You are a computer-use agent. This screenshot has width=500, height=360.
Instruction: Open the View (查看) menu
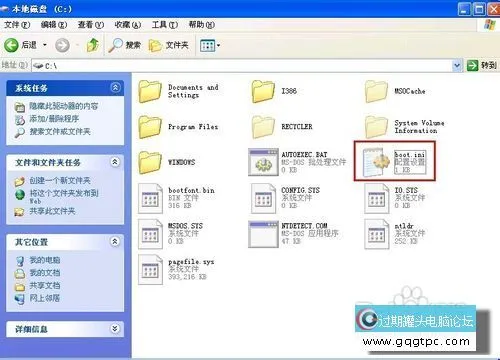click(91, 25)
